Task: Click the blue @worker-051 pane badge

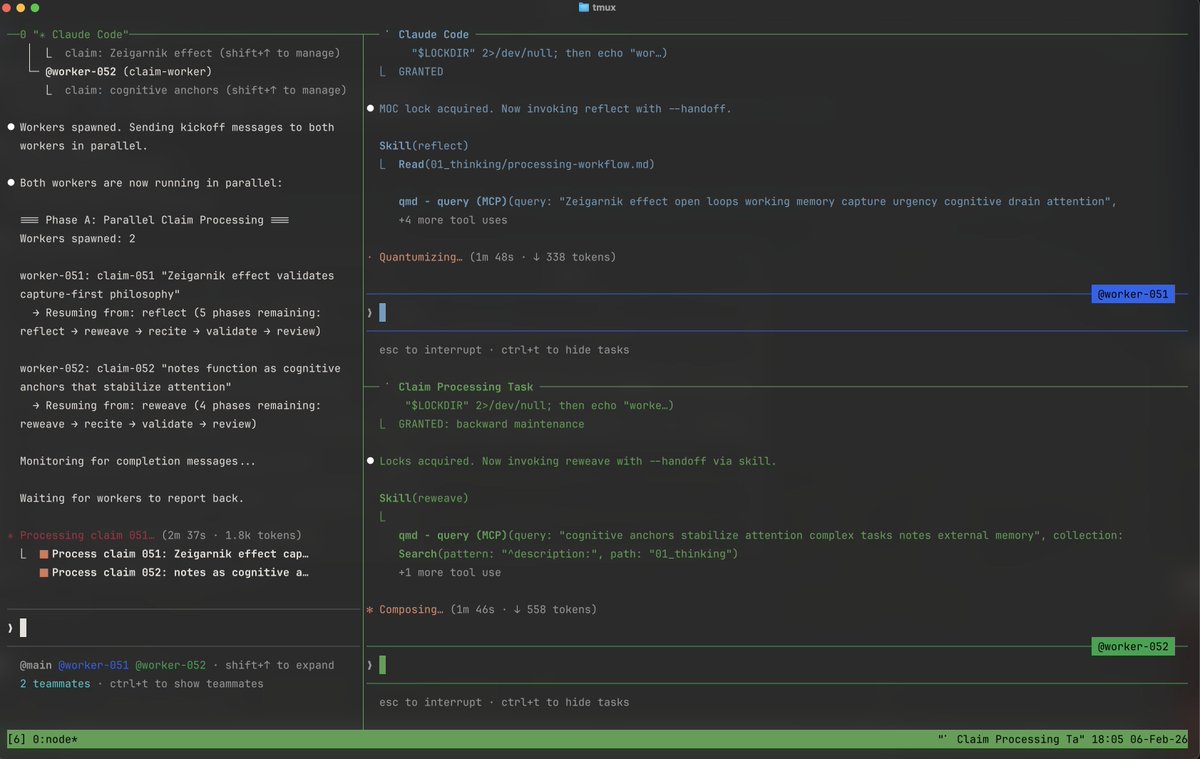Action: coord(1133,294)
